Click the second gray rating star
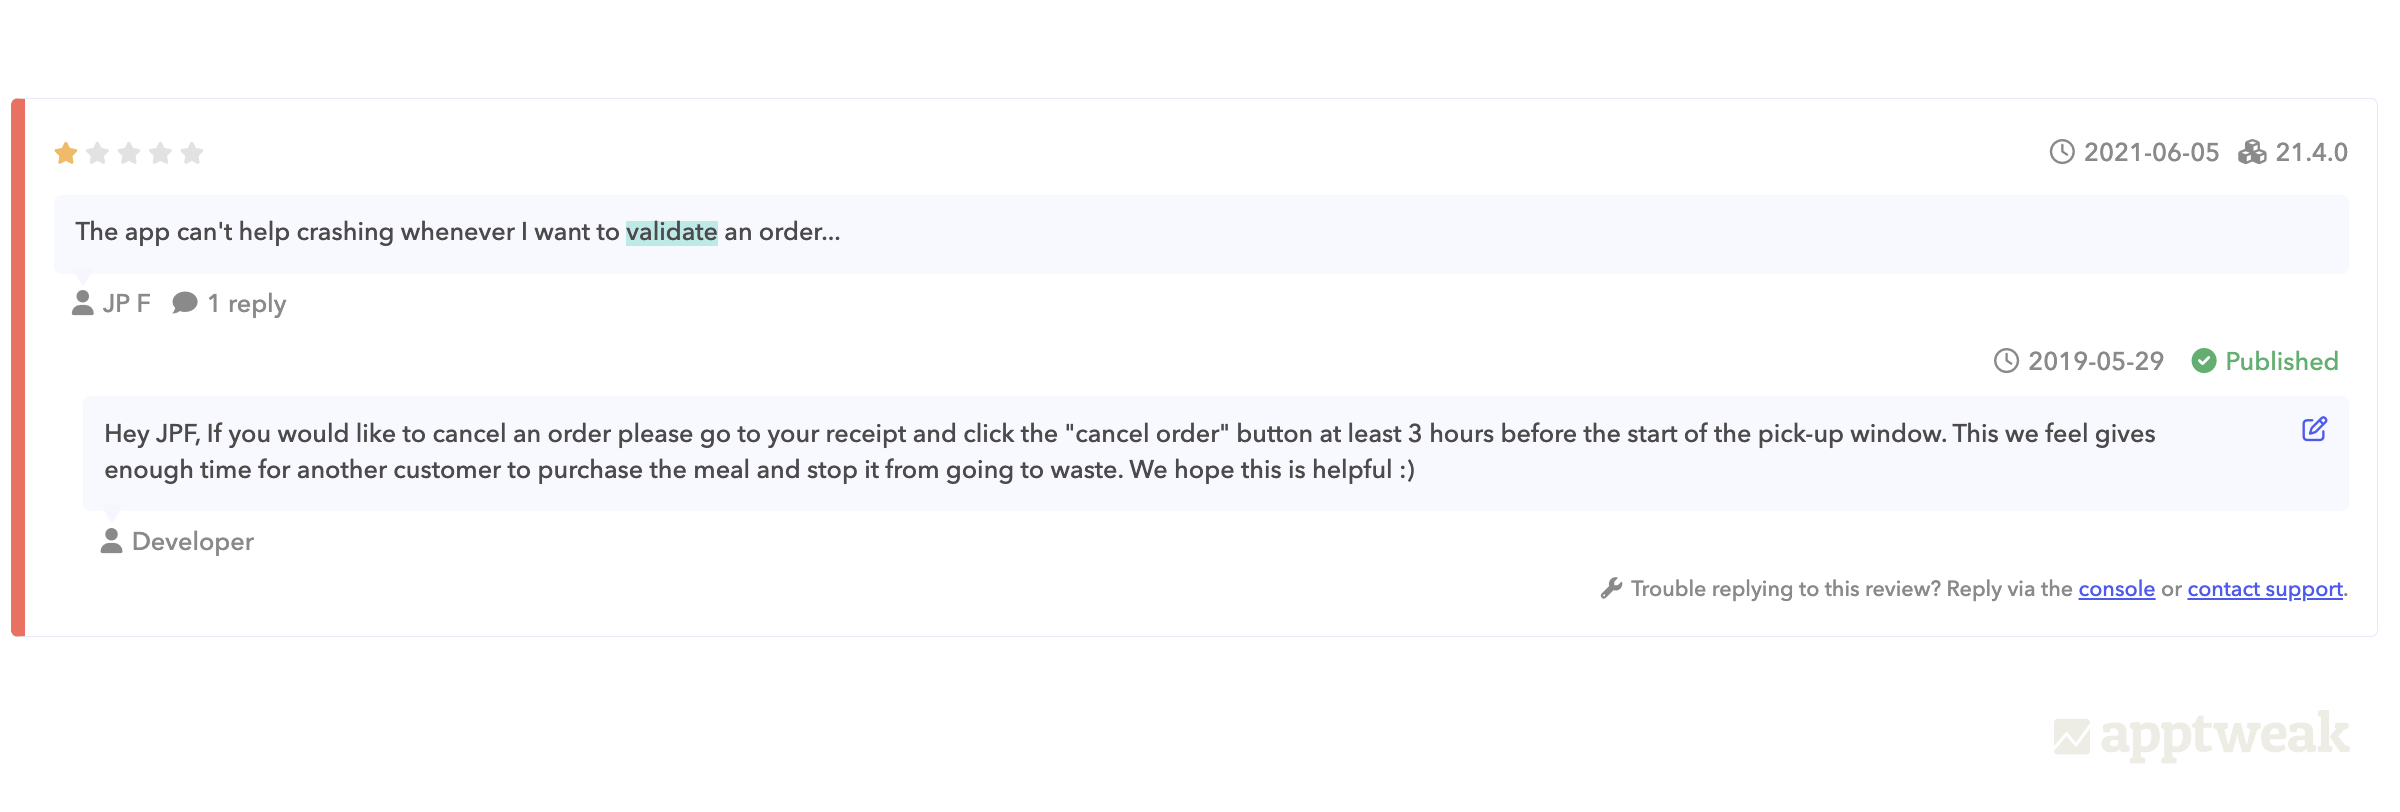Image resolution: width=2400 pixels, height=812 pixels. [98, 153]
